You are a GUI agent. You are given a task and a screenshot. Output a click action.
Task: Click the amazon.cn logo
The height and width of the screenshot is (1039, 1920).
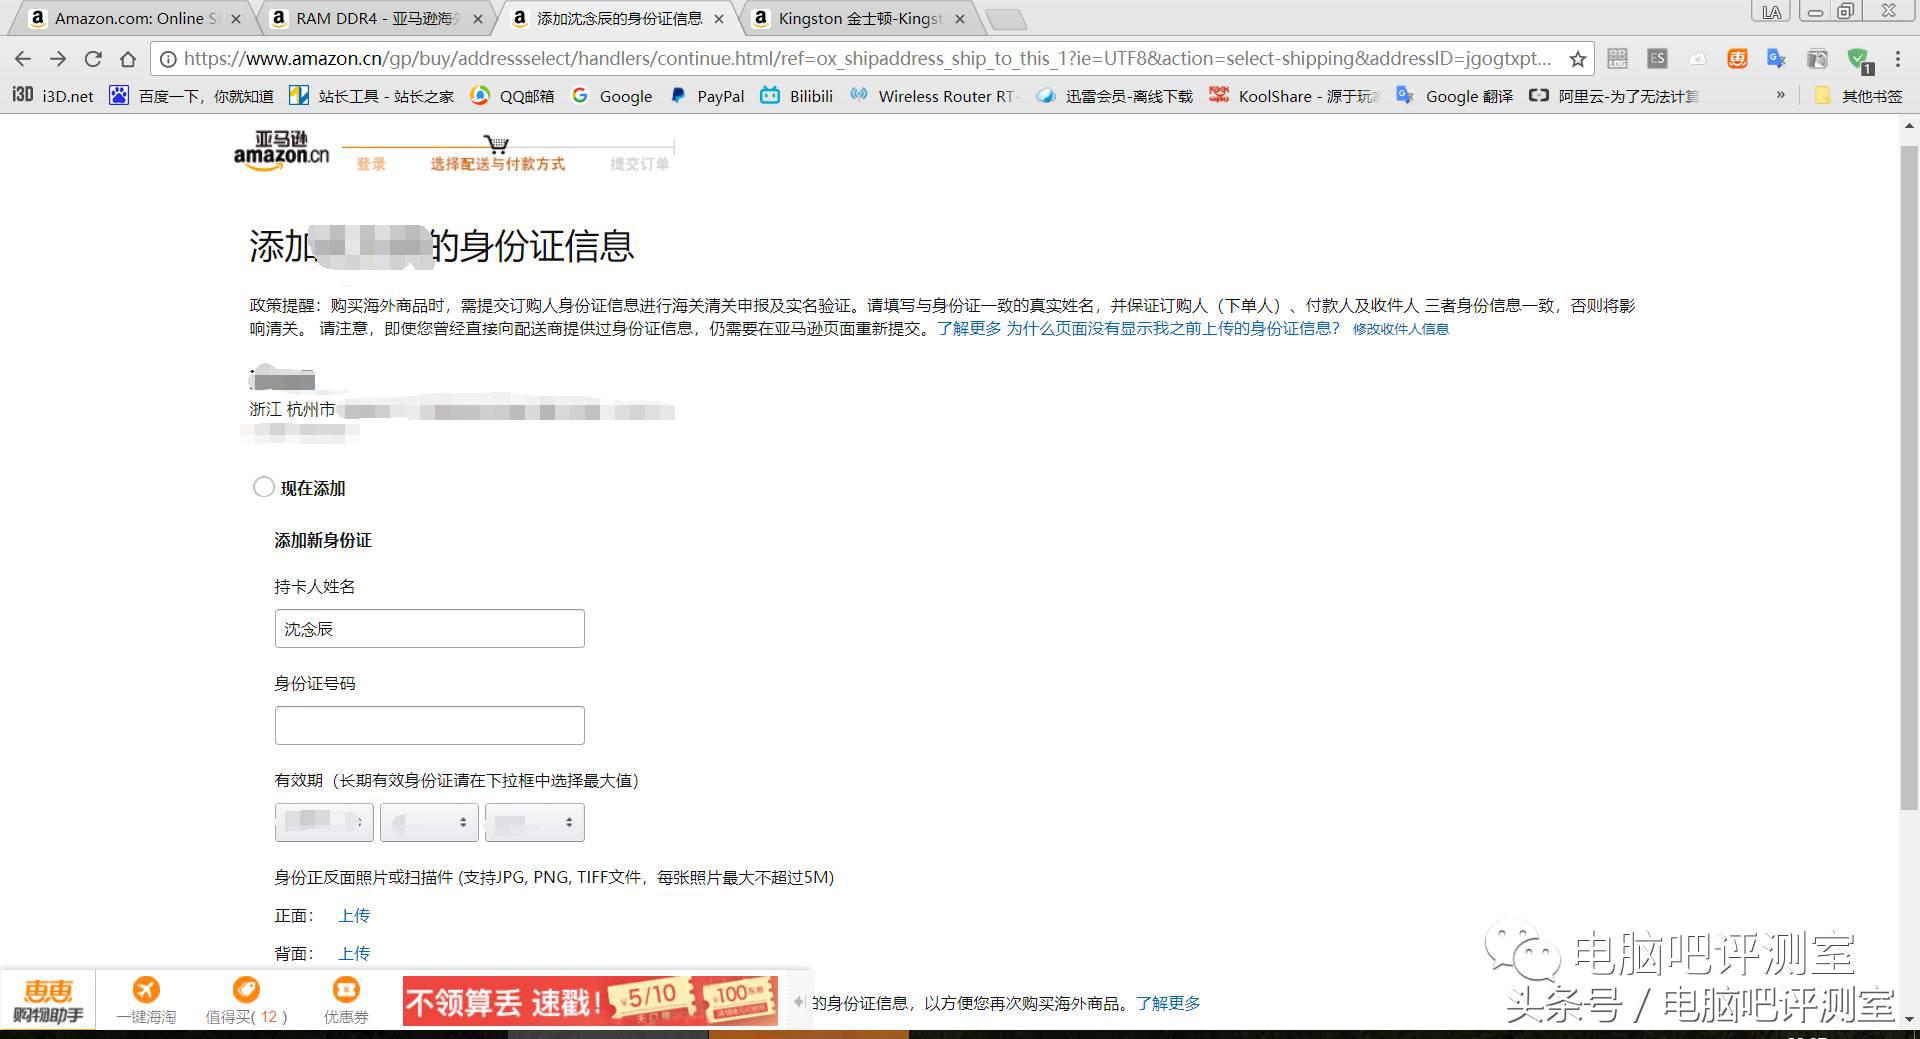(x=281, y=151)
